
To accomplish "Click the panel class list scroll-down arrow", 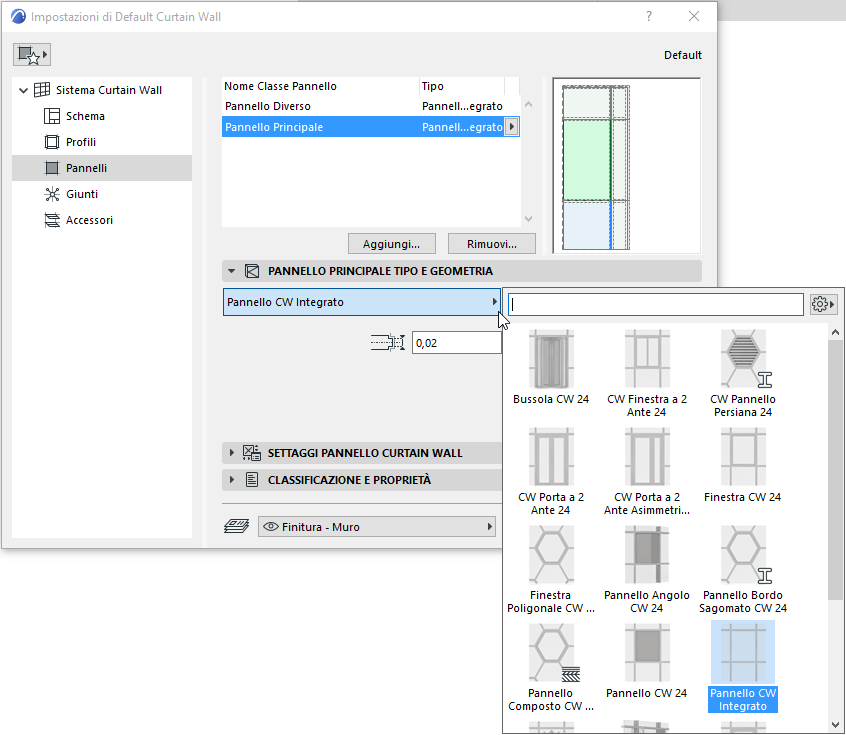I will [x=529, y=219].
